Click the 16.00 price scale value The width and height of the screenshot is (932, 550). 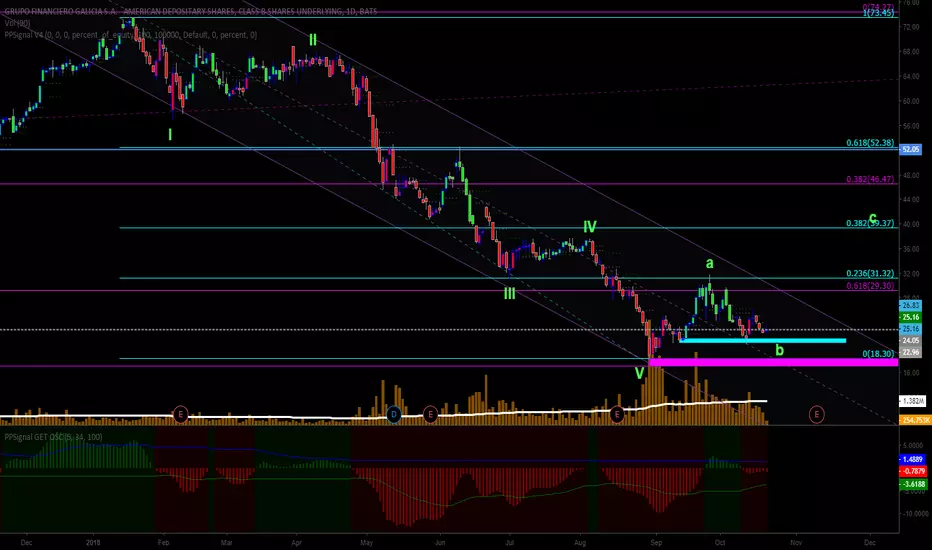[911, 373]
